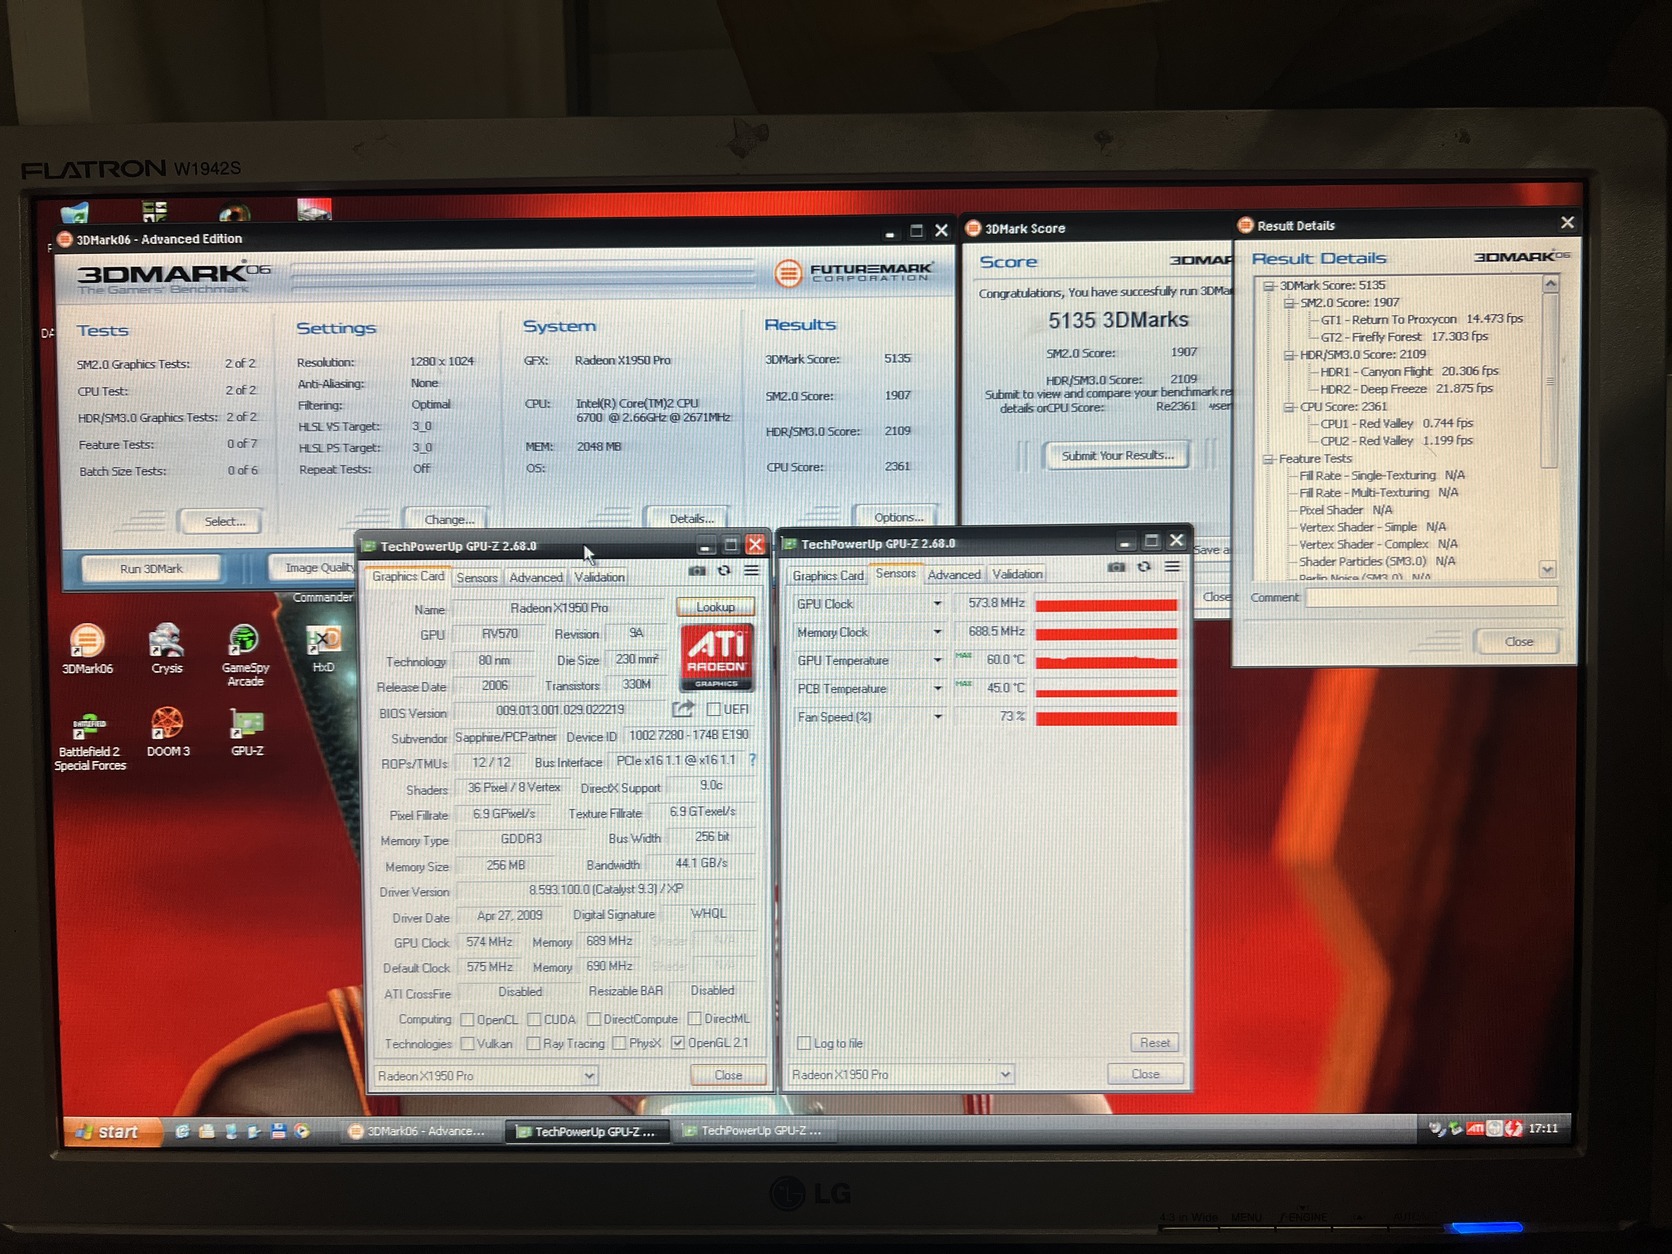Open hamburger menu in GPU-Z Sensors window
This screenshot has width=1672, height=1254.
coord(1172,567)
